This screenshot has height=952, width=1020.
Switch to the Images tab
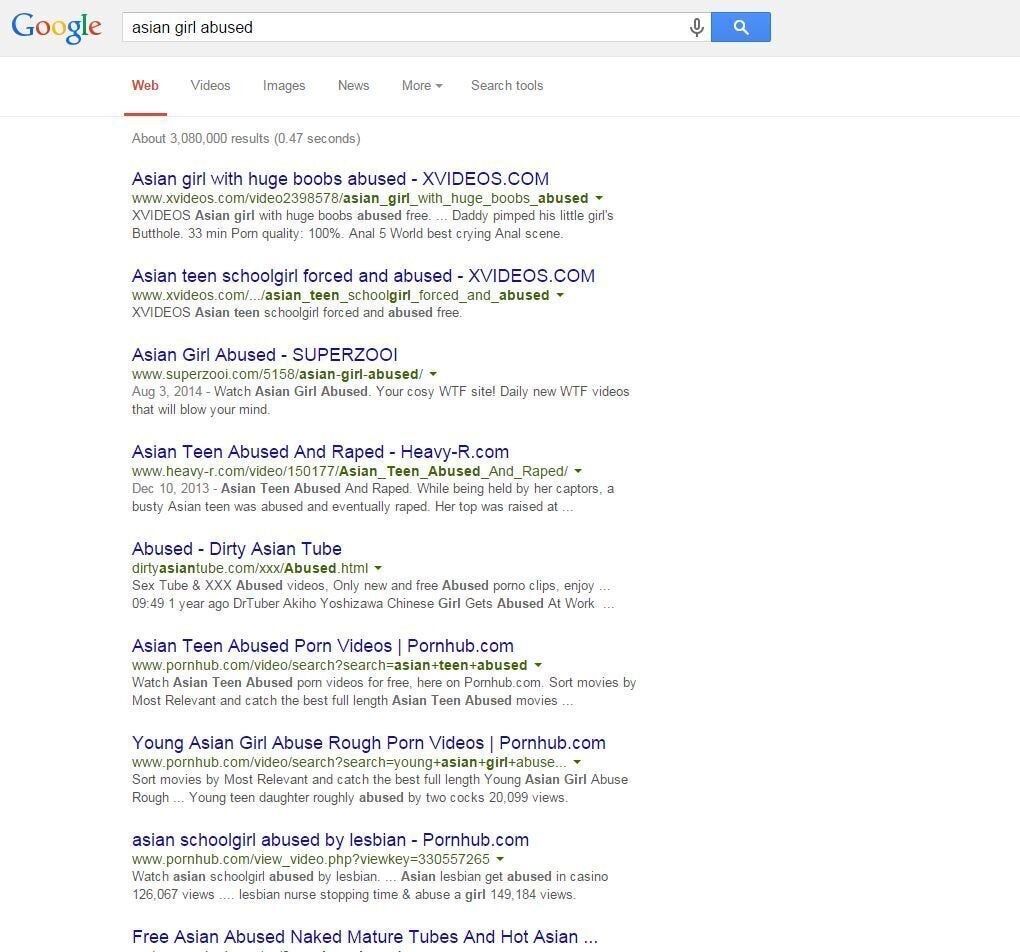point(284,85)
